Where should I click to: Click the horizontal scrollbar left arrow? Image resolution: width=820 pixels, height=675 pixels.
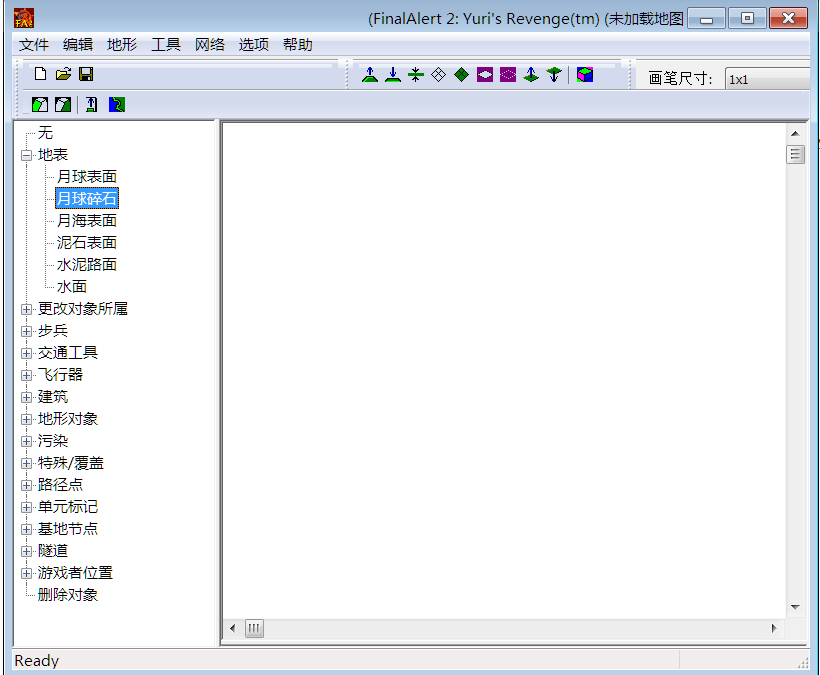point(233,628)
